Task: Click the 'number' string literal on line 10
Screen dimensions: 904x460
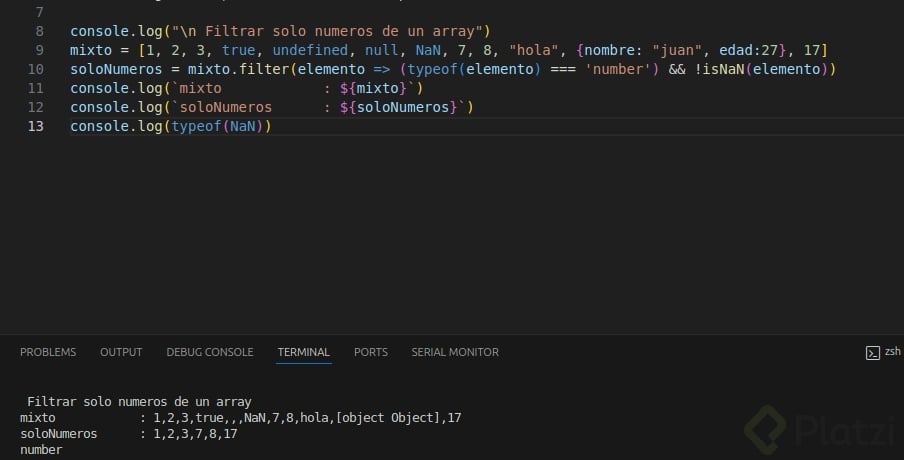Action: coord(617,69)
